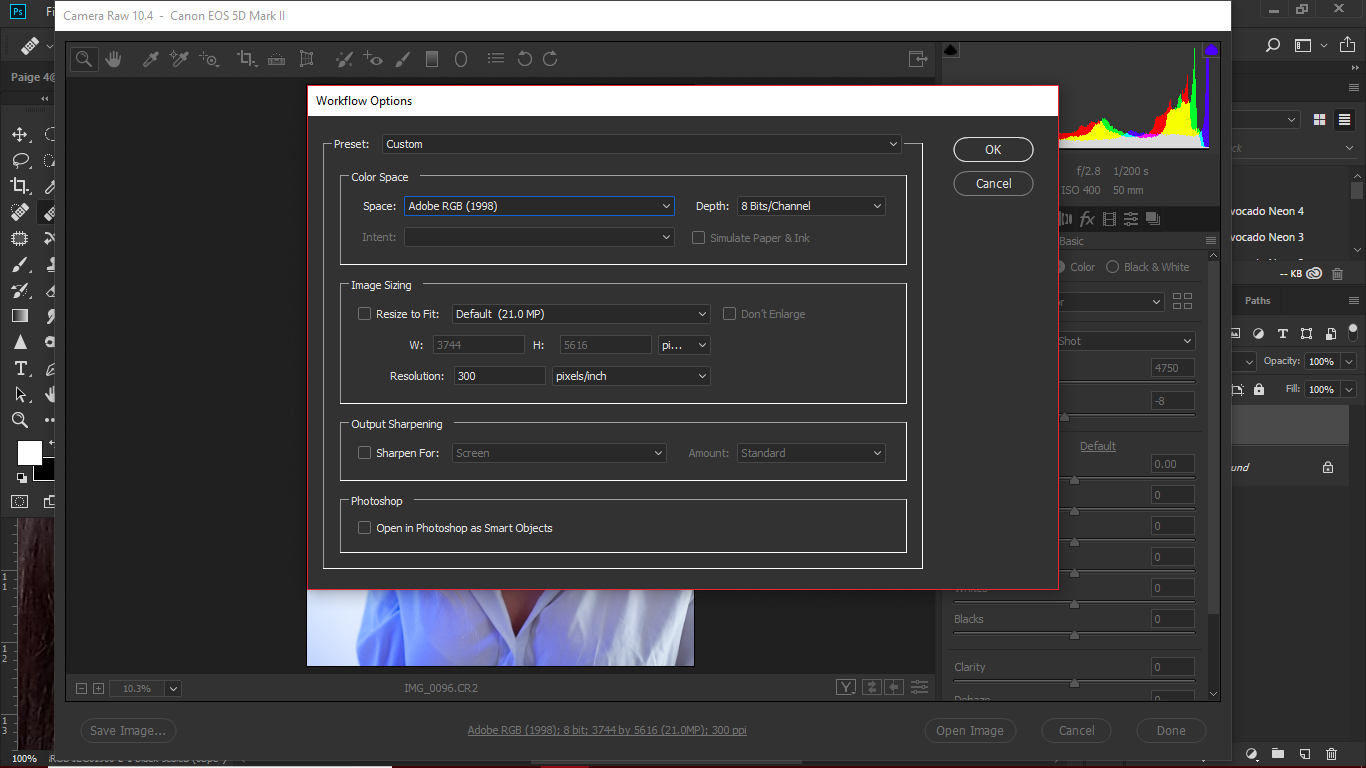
Task: Select the White Balance eyedropper tool
Action: coord(151,59)
